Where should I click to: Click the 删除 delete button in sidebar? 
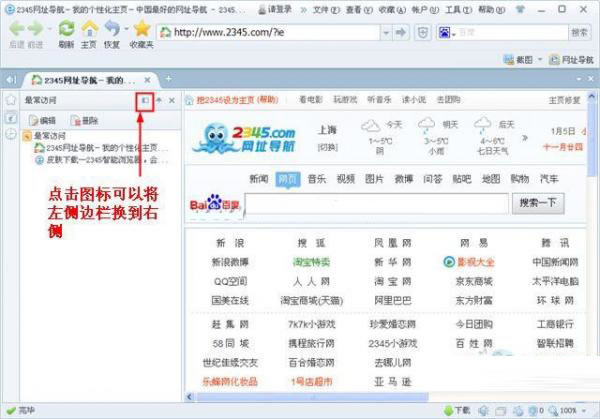pos(85,121)
